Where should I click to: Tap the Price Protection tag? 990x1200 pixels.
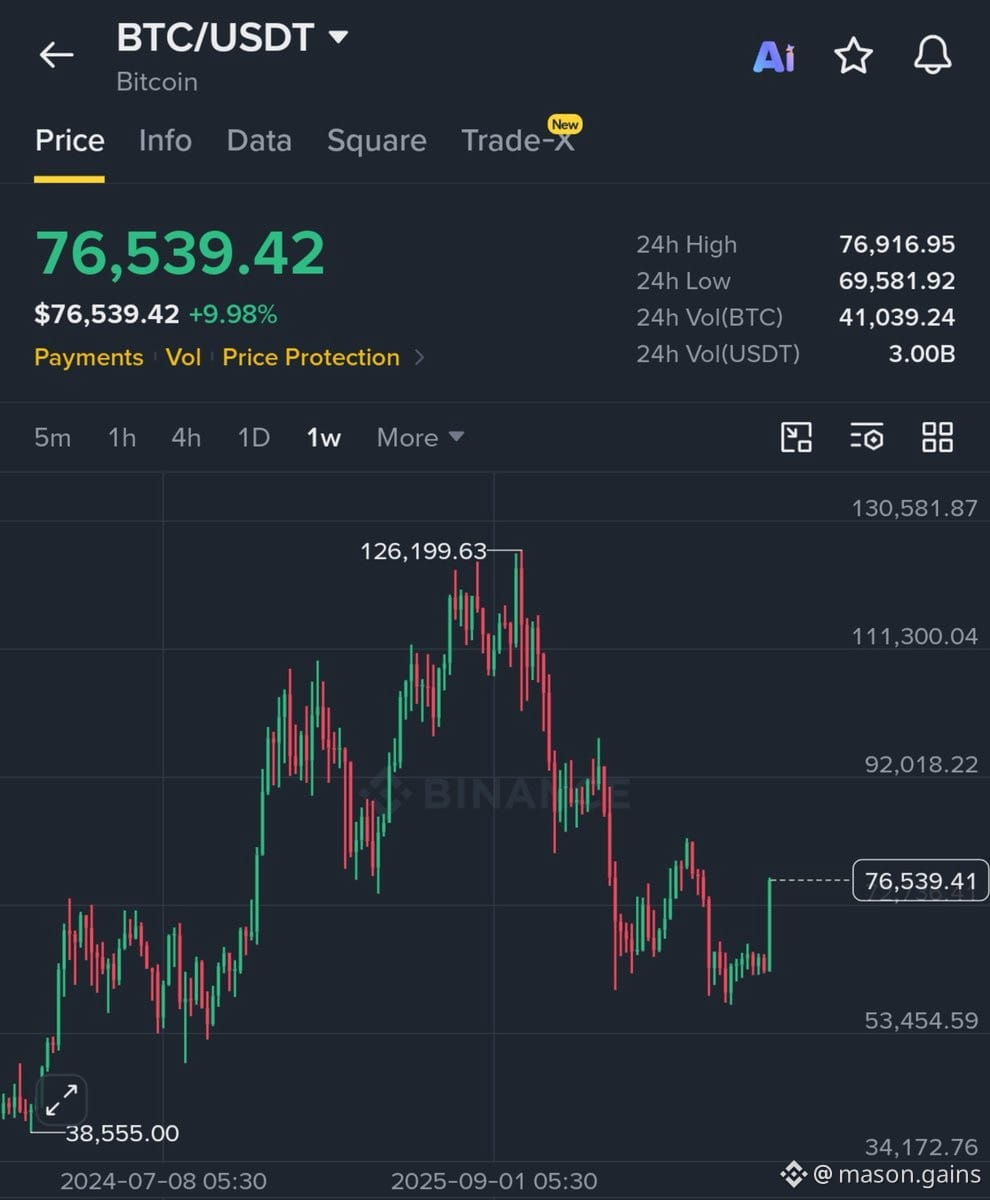pos(311,357)
